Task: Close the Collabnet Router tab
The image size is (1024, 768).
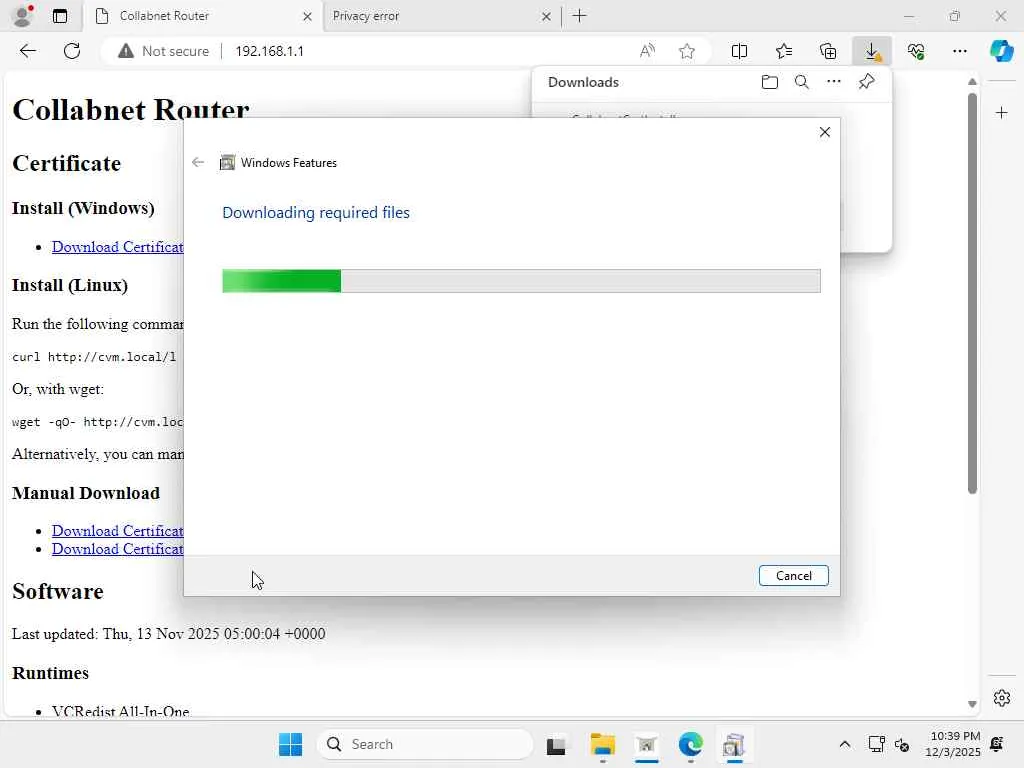Action: pos(307,16)
